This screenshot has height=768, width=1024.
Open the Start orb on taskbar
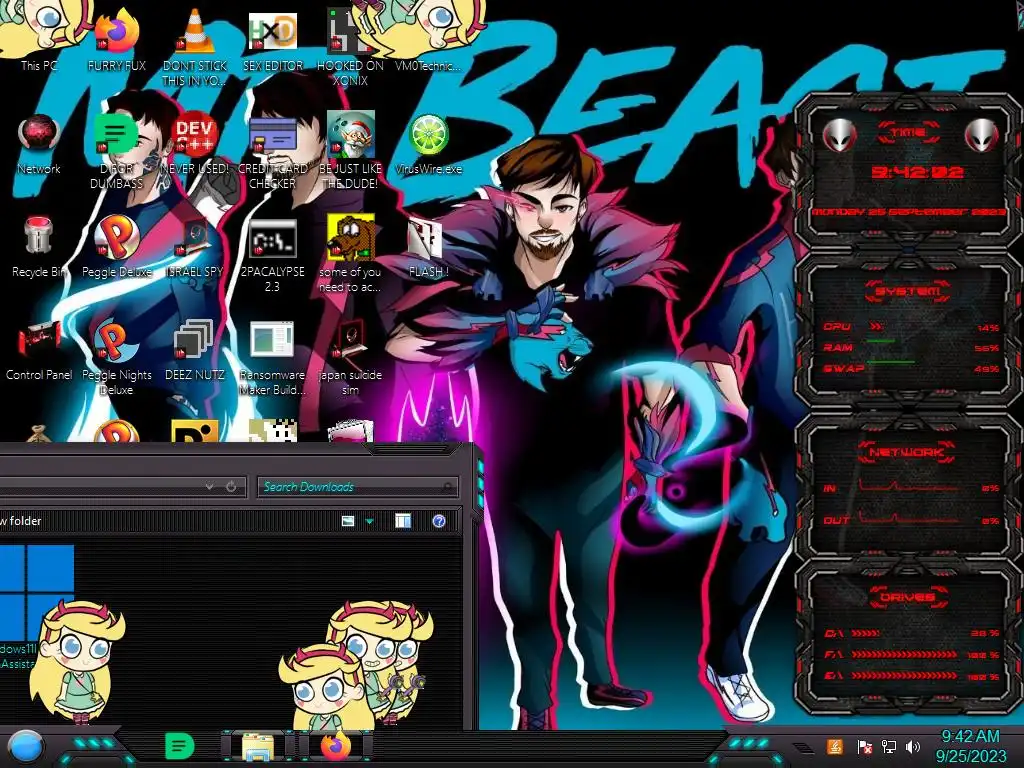pos(25,747)
